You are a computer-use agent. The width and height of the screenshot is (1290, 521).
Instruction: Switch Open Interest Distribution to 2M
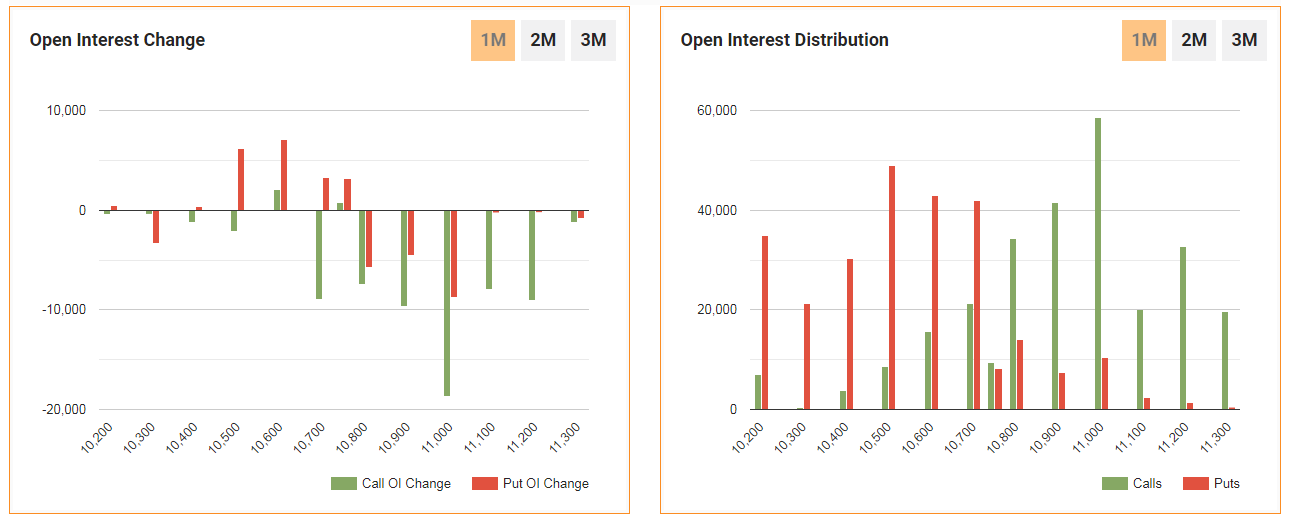[x=1194, y=41]
